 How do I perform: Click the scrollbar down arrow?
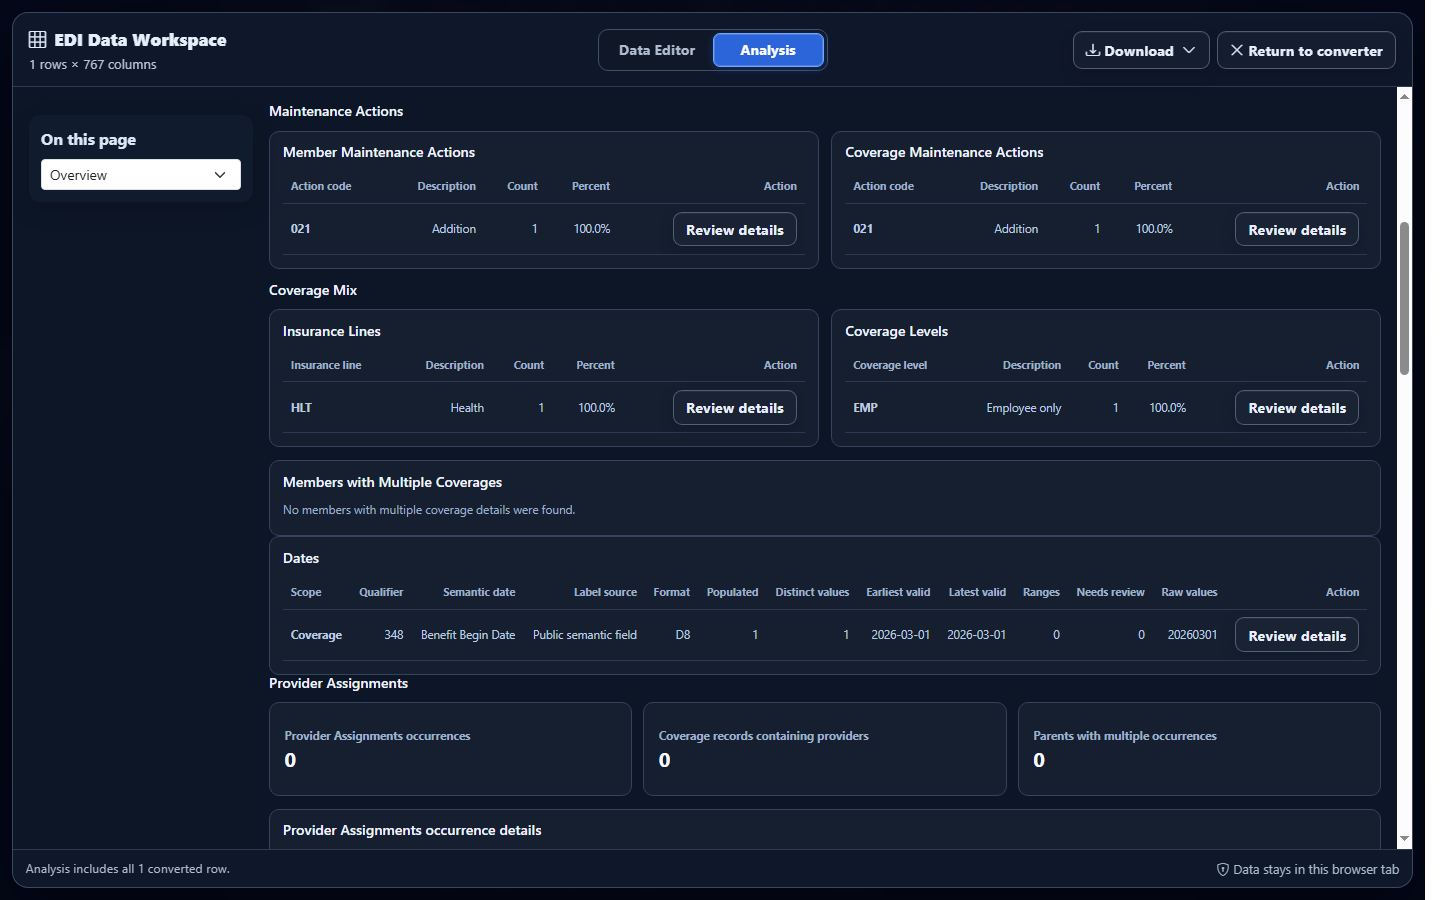pos(1404,839)
